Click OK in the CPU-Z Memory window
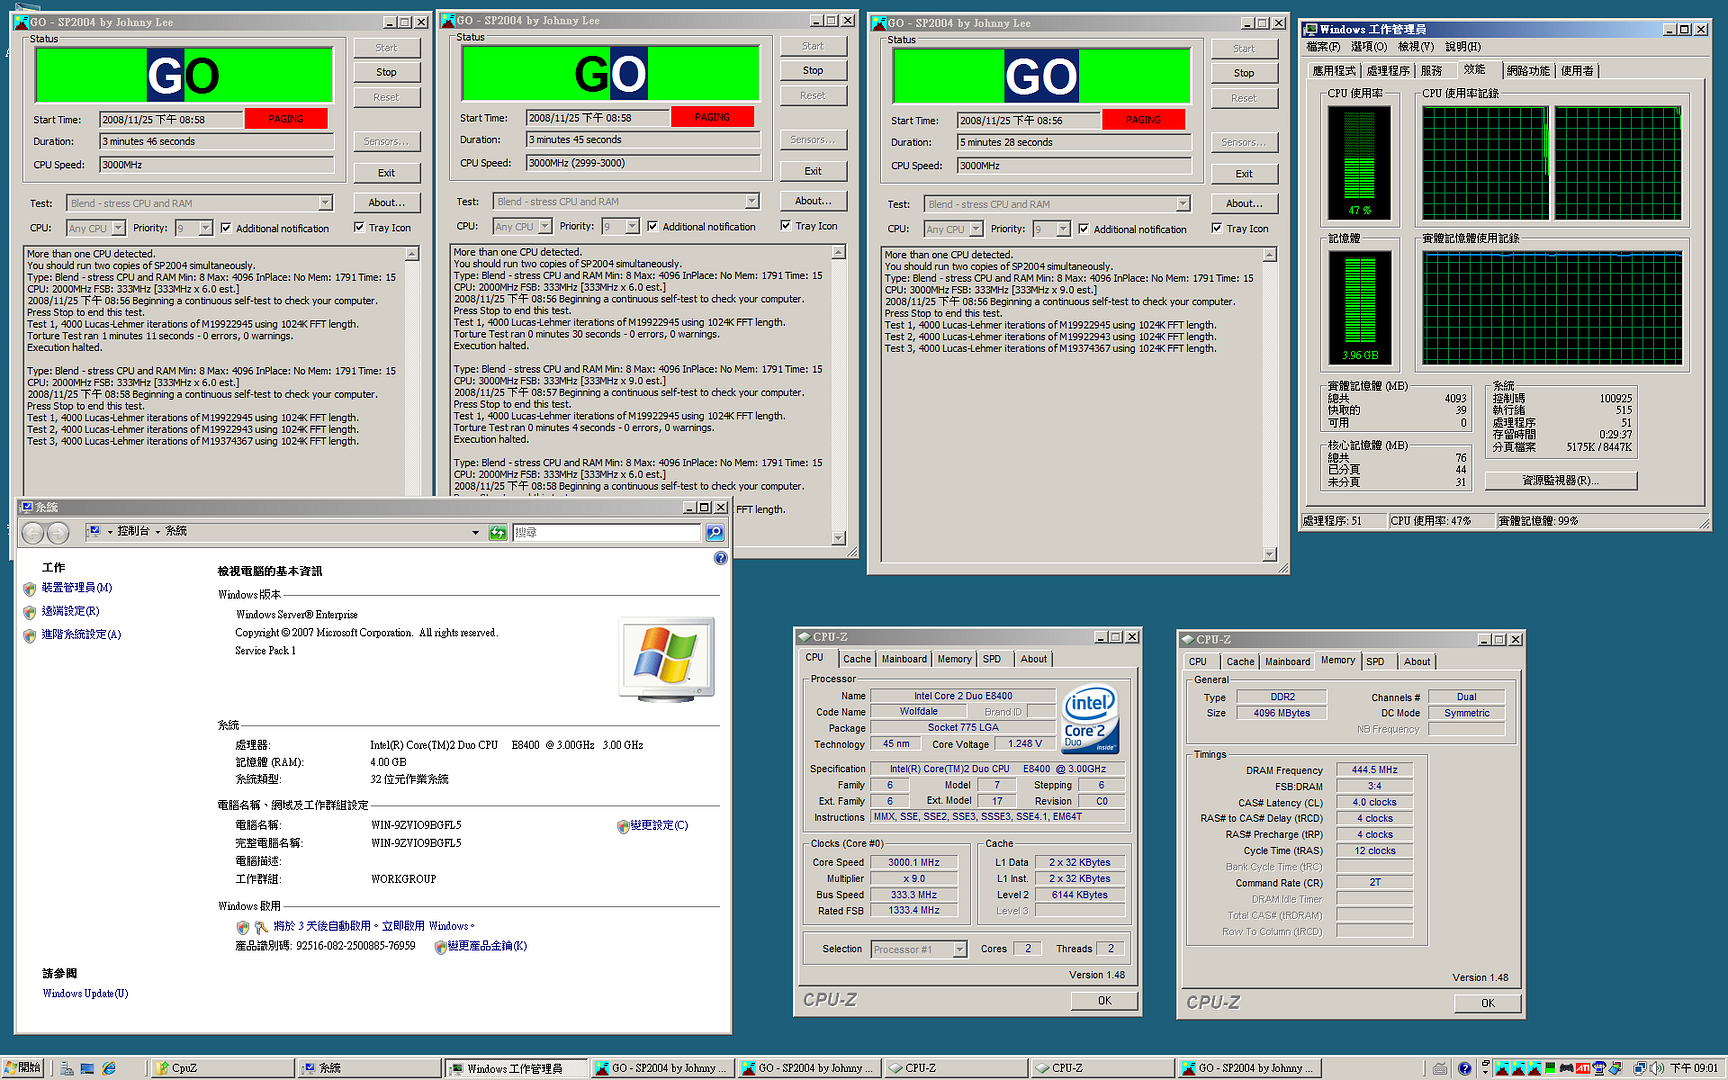The height and width of the screenshot is (1080, 1728). click(x=1488, y=1003)
